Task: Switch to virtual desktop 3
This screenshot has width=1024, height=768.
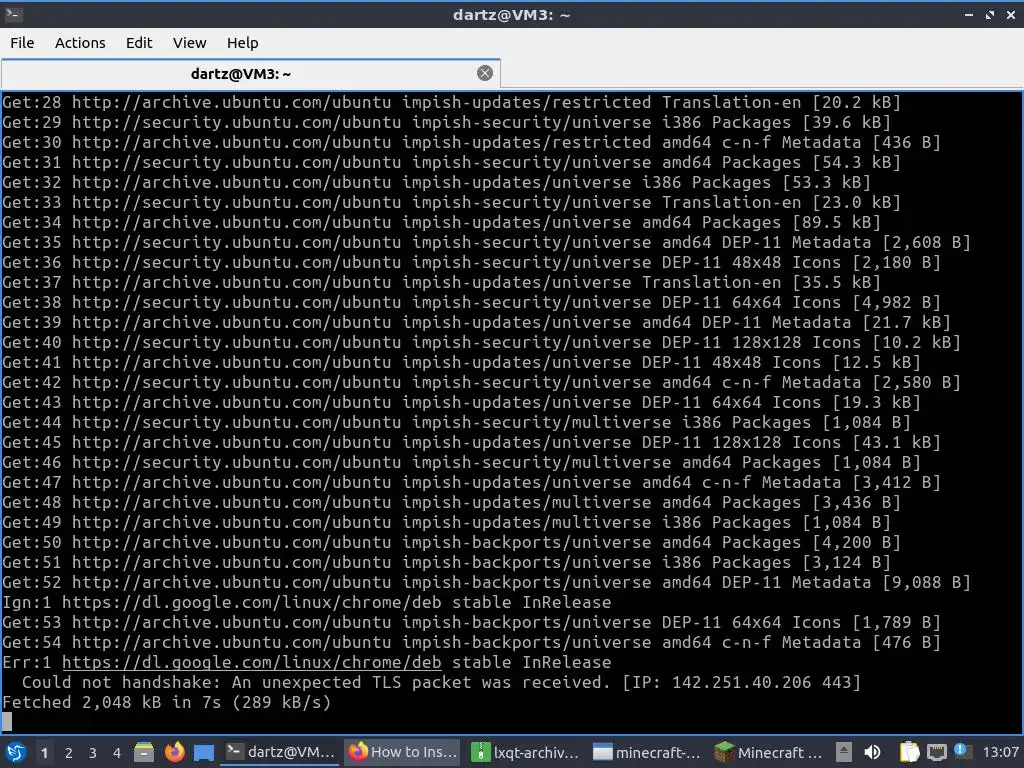Action: tap(92, 753)
